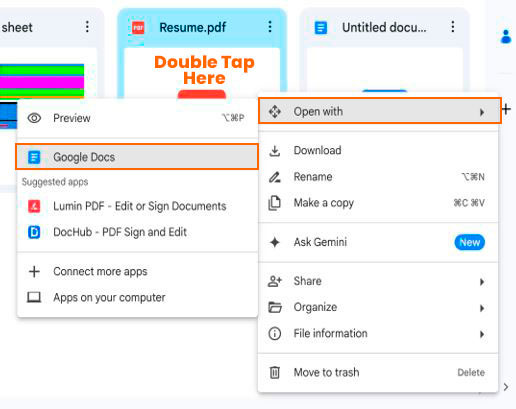Click the blue person icon in the side panel
This screenshot has width=516, height=409.
pyautogui.click(x=506, y=36)
